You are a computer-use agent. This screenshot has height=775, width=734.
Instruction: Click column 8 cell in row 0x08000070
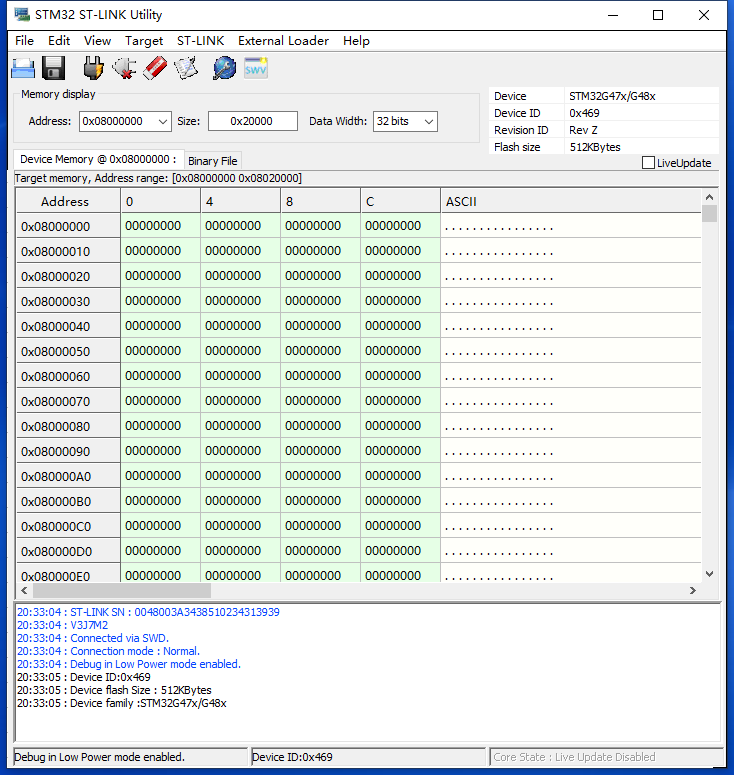tap(320, 401)
